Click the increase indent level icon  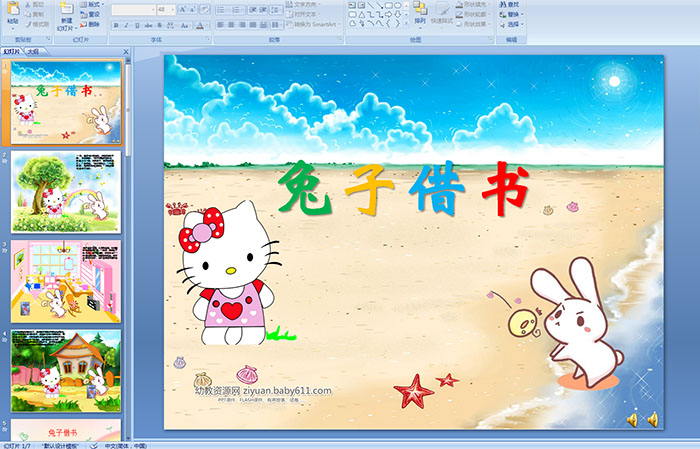[x=263, y=10]
